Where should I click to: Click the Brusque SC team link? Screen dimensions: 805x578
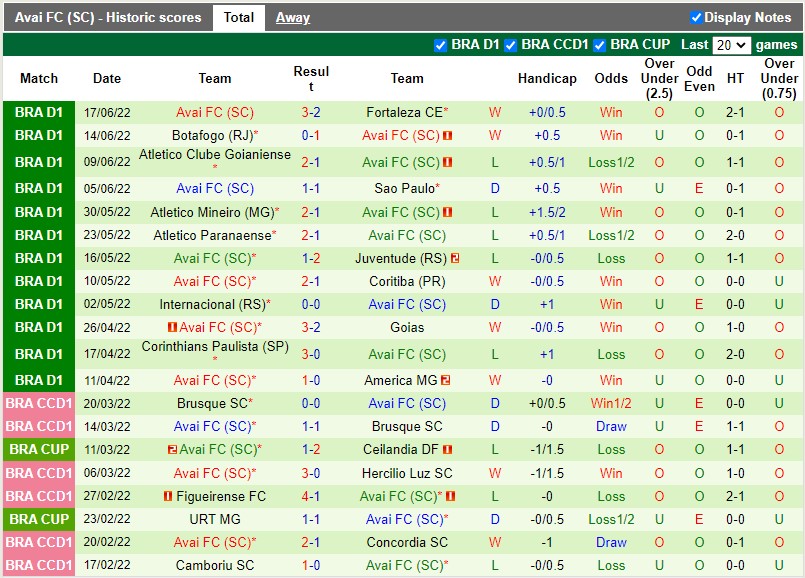407,425
